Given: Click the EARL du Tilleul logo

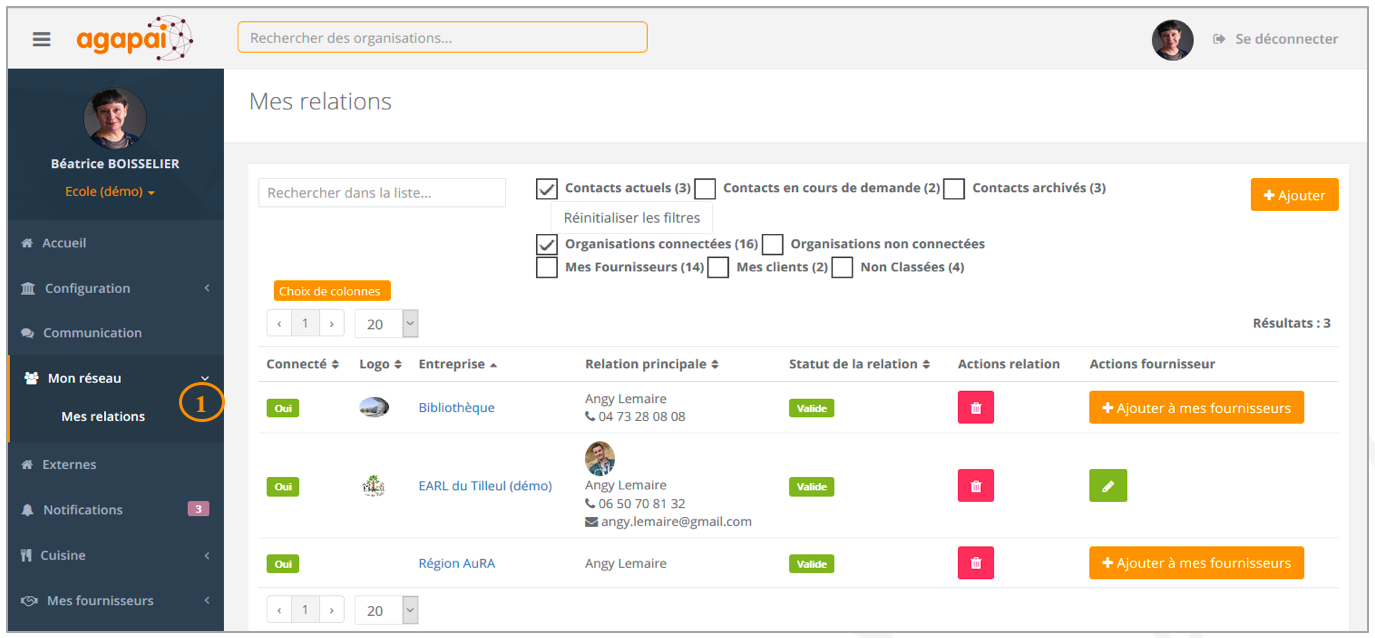Looking at the screenshot, I should pos(374,486).
